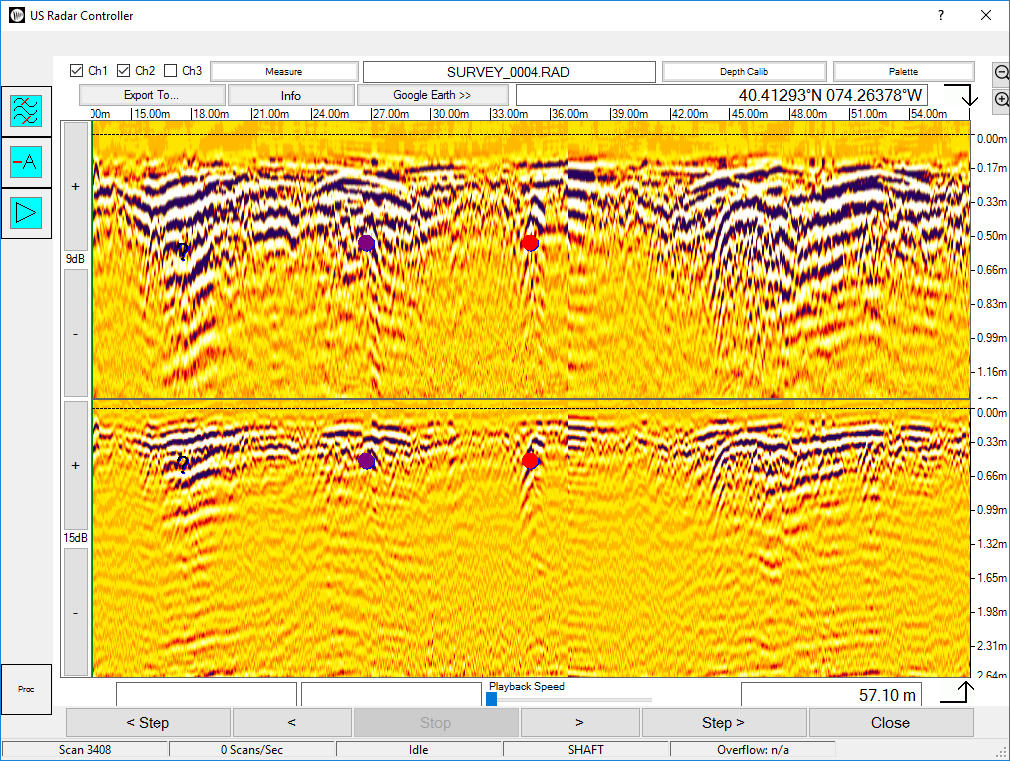The width and height of the screenshot is (1010, 761).
Task: Click the Measure button
Action: click(x=284, y=72)
